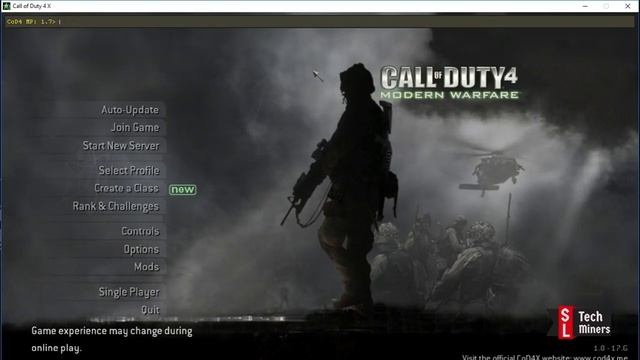The image size is (640, 360).
Task: Open the Auto-Update menu item
Action: coord(130,110)
